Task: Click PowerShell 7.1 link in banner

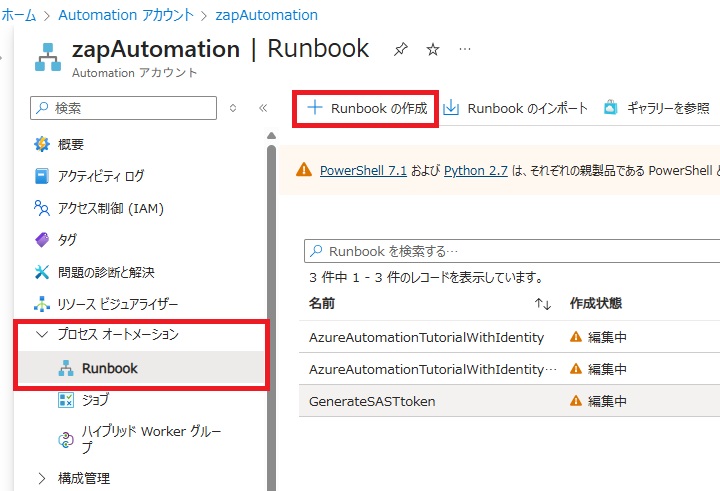Action: [x=363, y=170]
